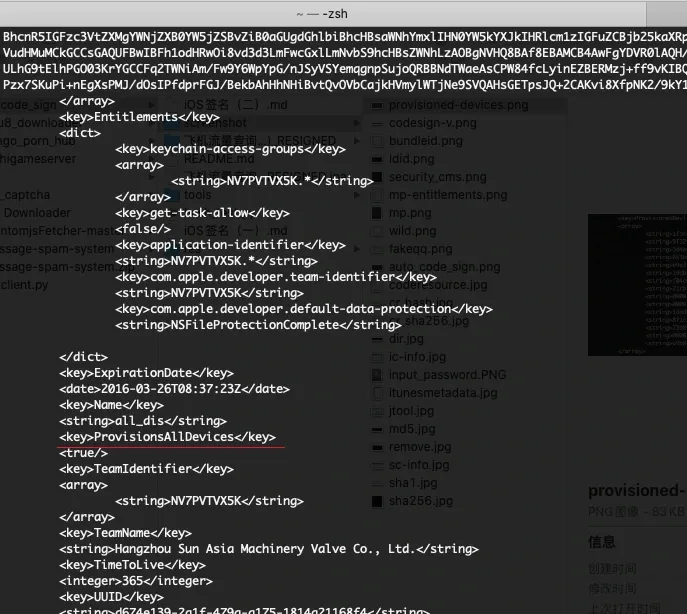
Task: Expand the tools folder arrow in Finder
Action: (357, 195)
